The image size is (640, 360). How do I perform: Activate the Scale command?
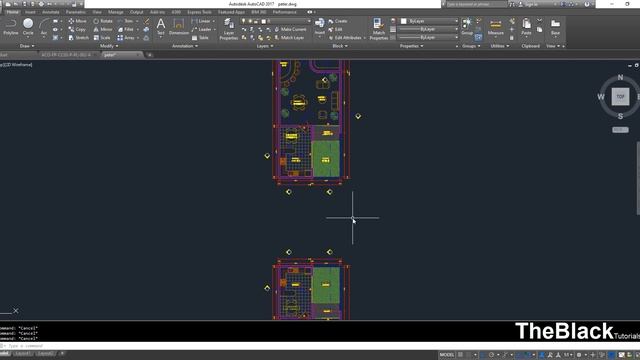tap(102, 38)
